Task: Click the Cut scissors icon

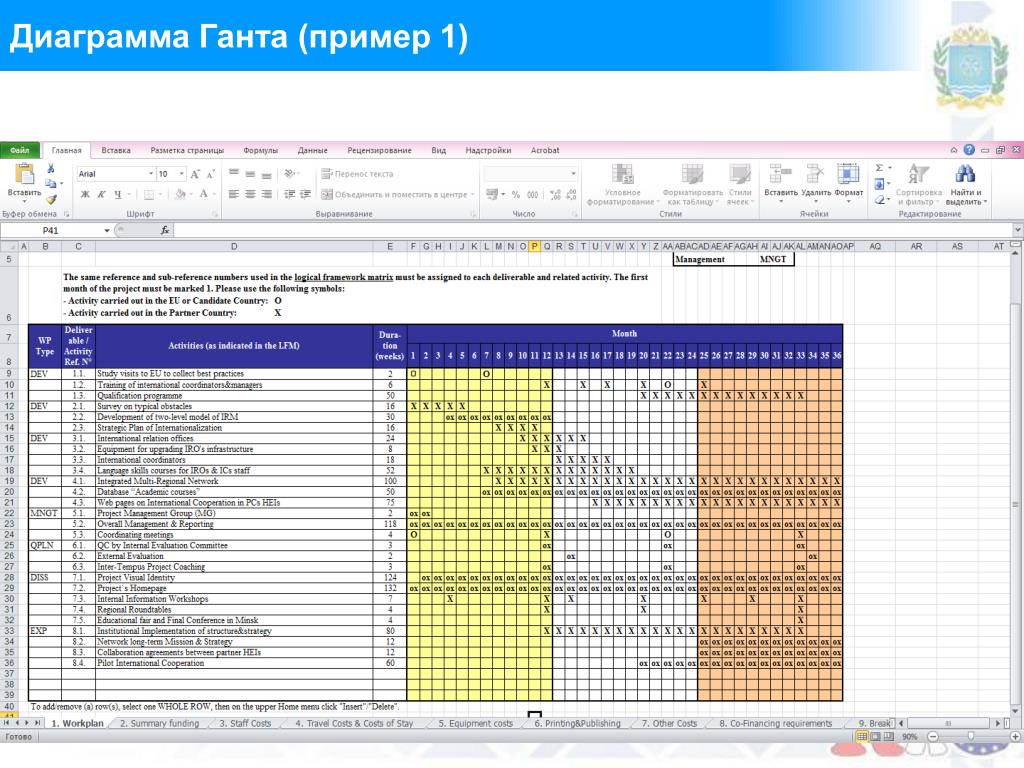Action: click(51, 168)
